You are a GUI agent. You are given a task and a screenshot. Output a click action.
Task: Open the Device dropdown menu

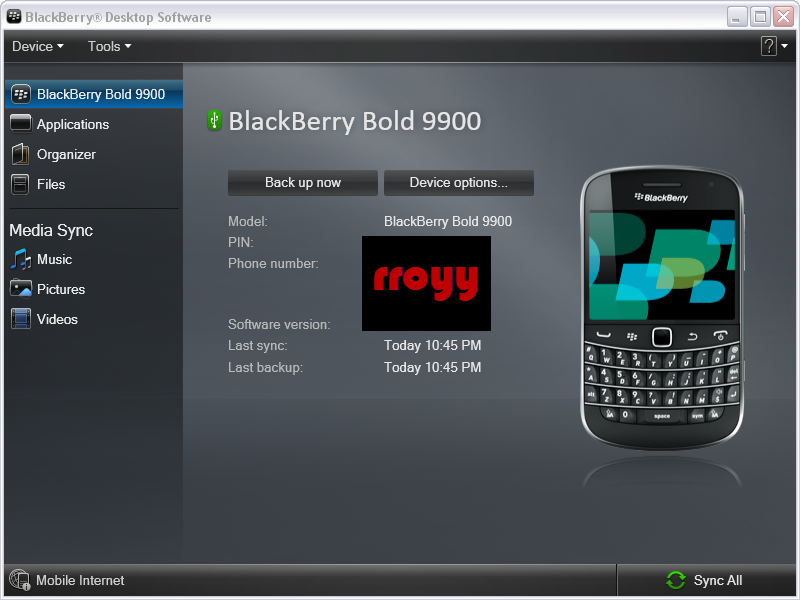(37, 46)
